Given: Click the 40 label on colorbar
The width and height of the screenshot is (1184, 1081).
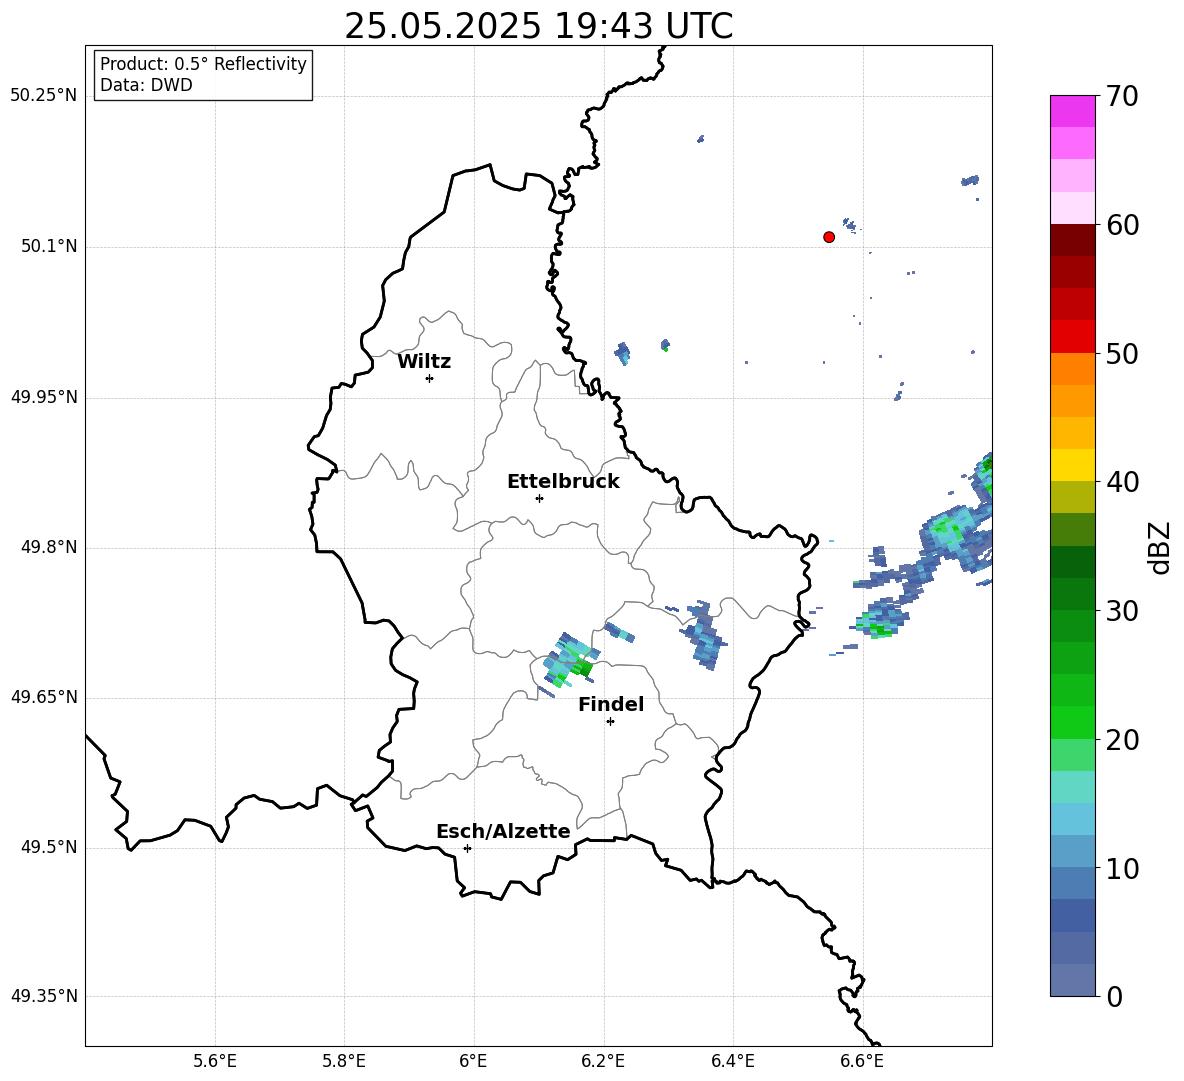Looking at the screenshot, I should coord(1122,482).
